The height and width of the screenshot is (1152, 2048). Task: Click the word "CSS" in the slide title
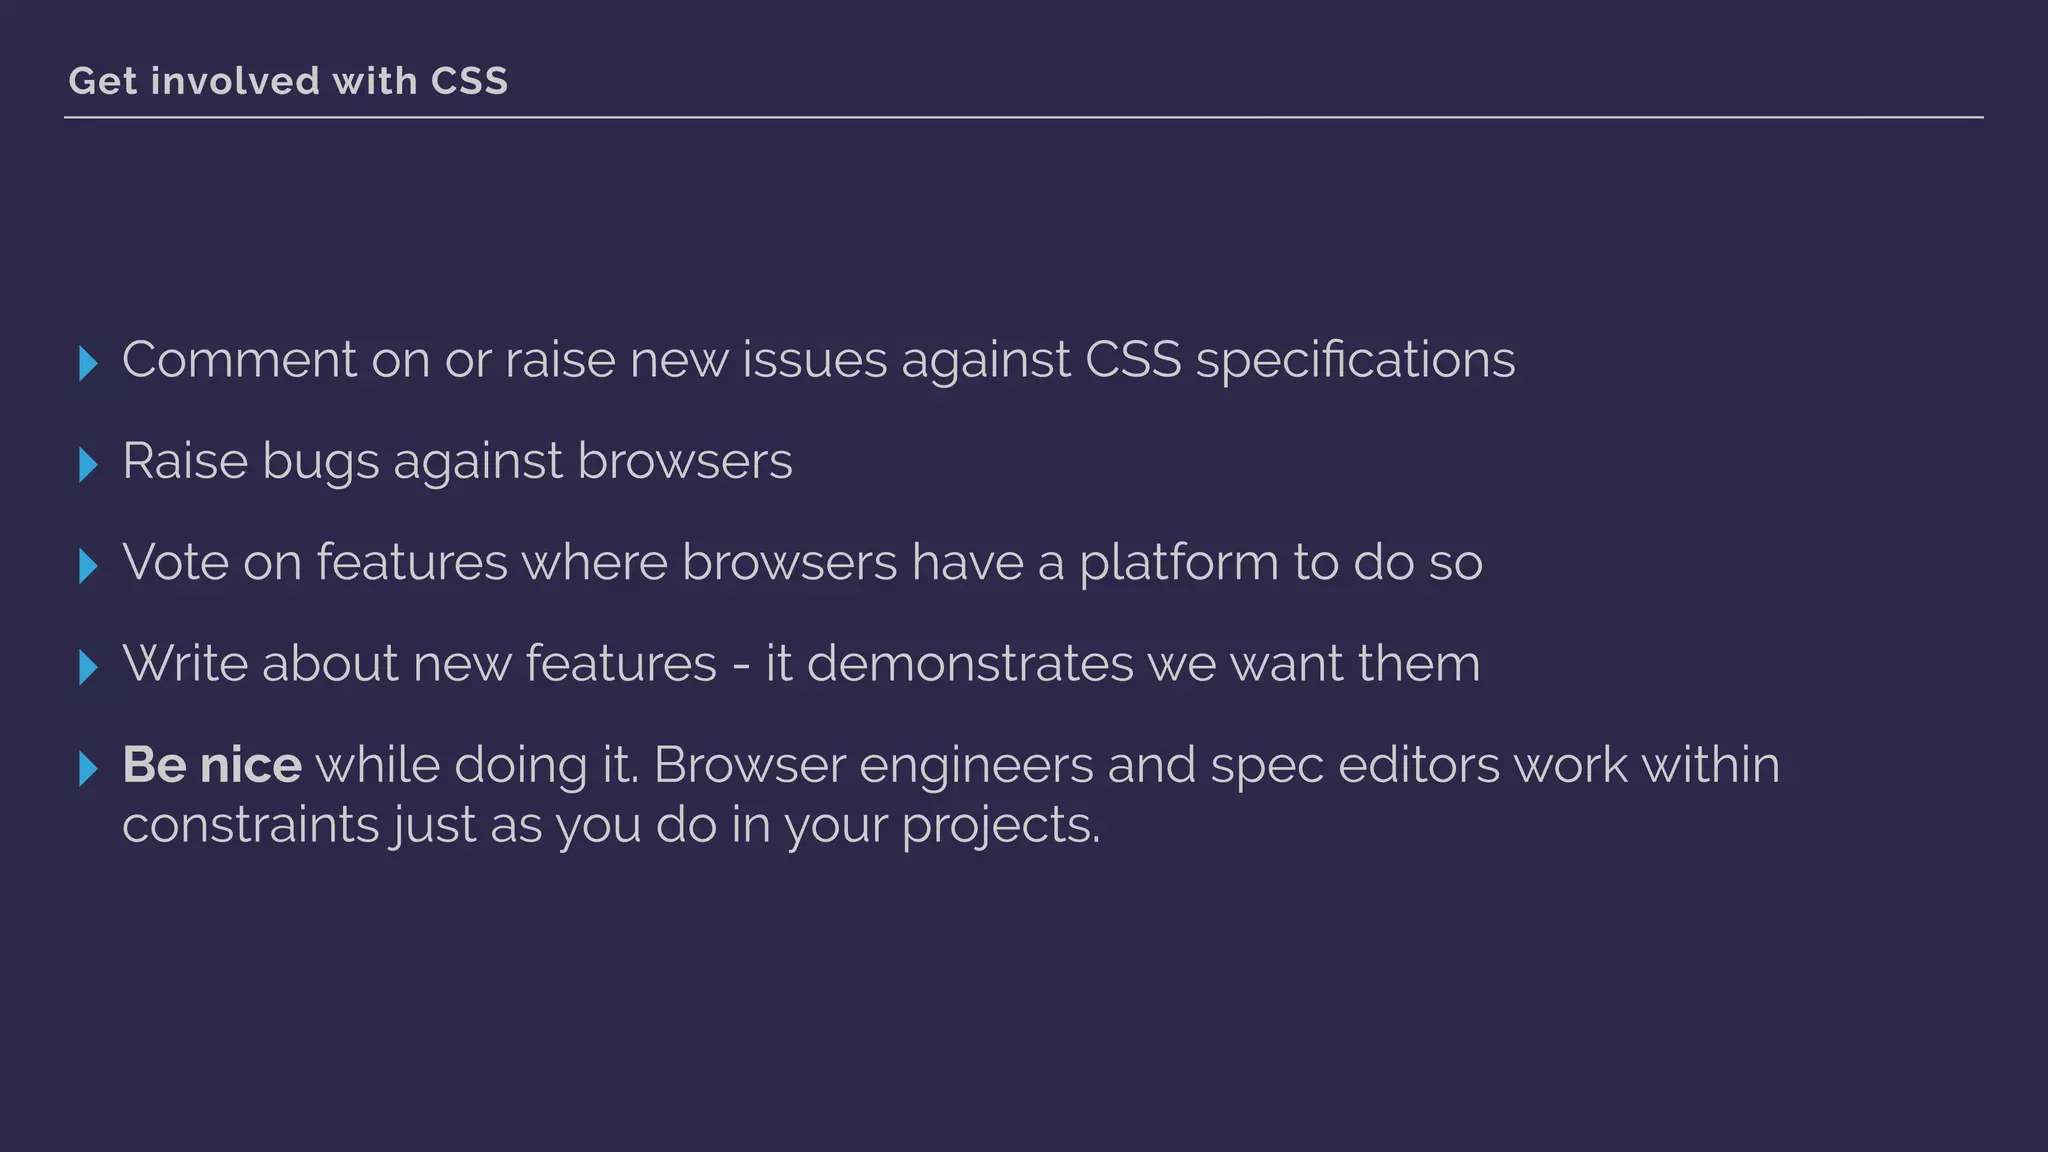[469, 81]
